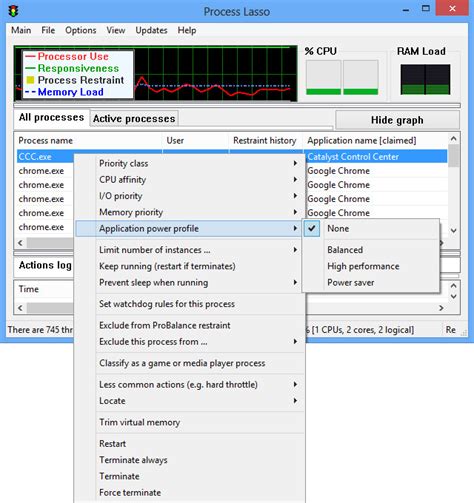474x503 pixels.
Task: Expand Exclude this process from submenu
Action: (x=189, y=342)
